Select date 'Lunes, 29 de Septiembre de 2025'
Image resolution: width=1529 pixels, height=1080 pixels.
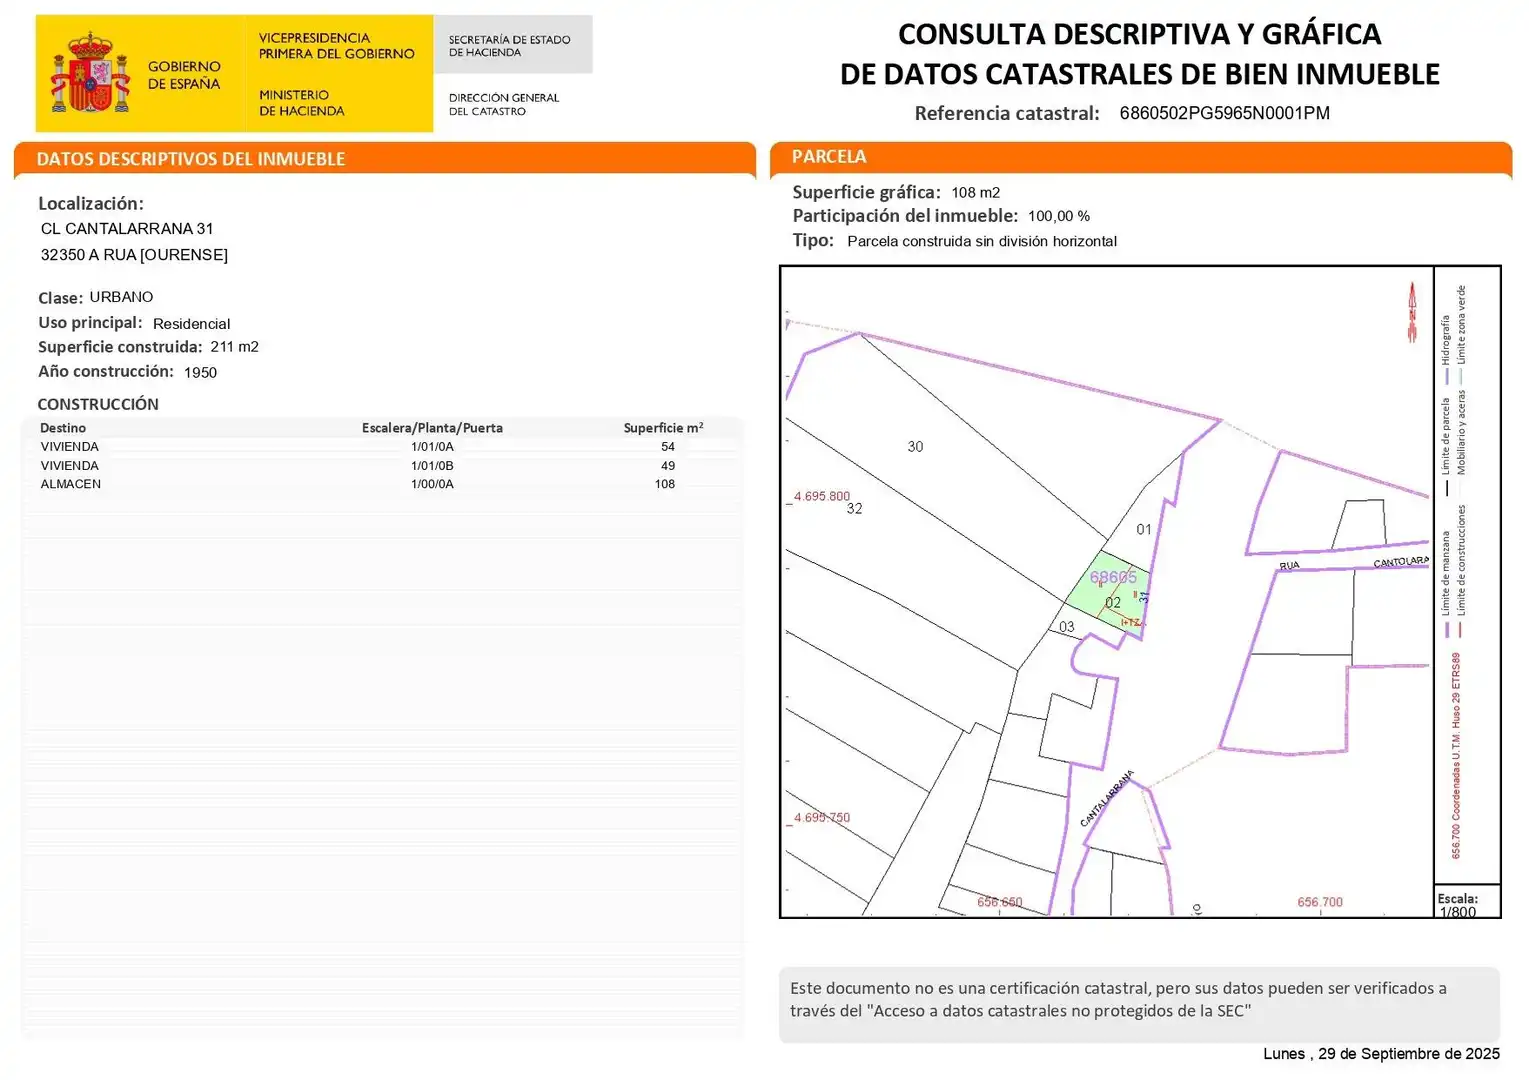[1381, 1053]
